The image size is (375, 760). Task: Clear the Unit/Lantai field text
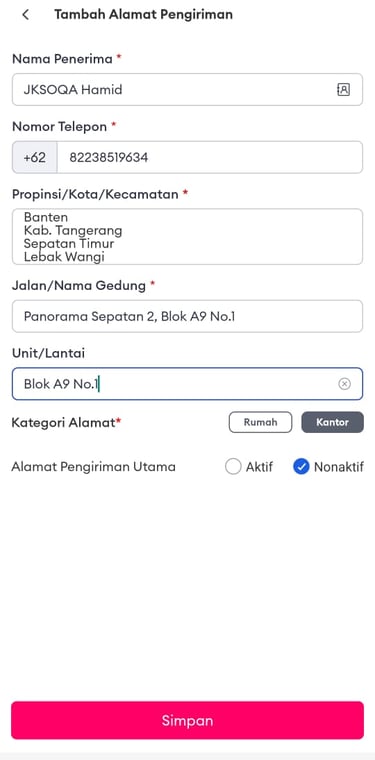(x=344, y=384)
